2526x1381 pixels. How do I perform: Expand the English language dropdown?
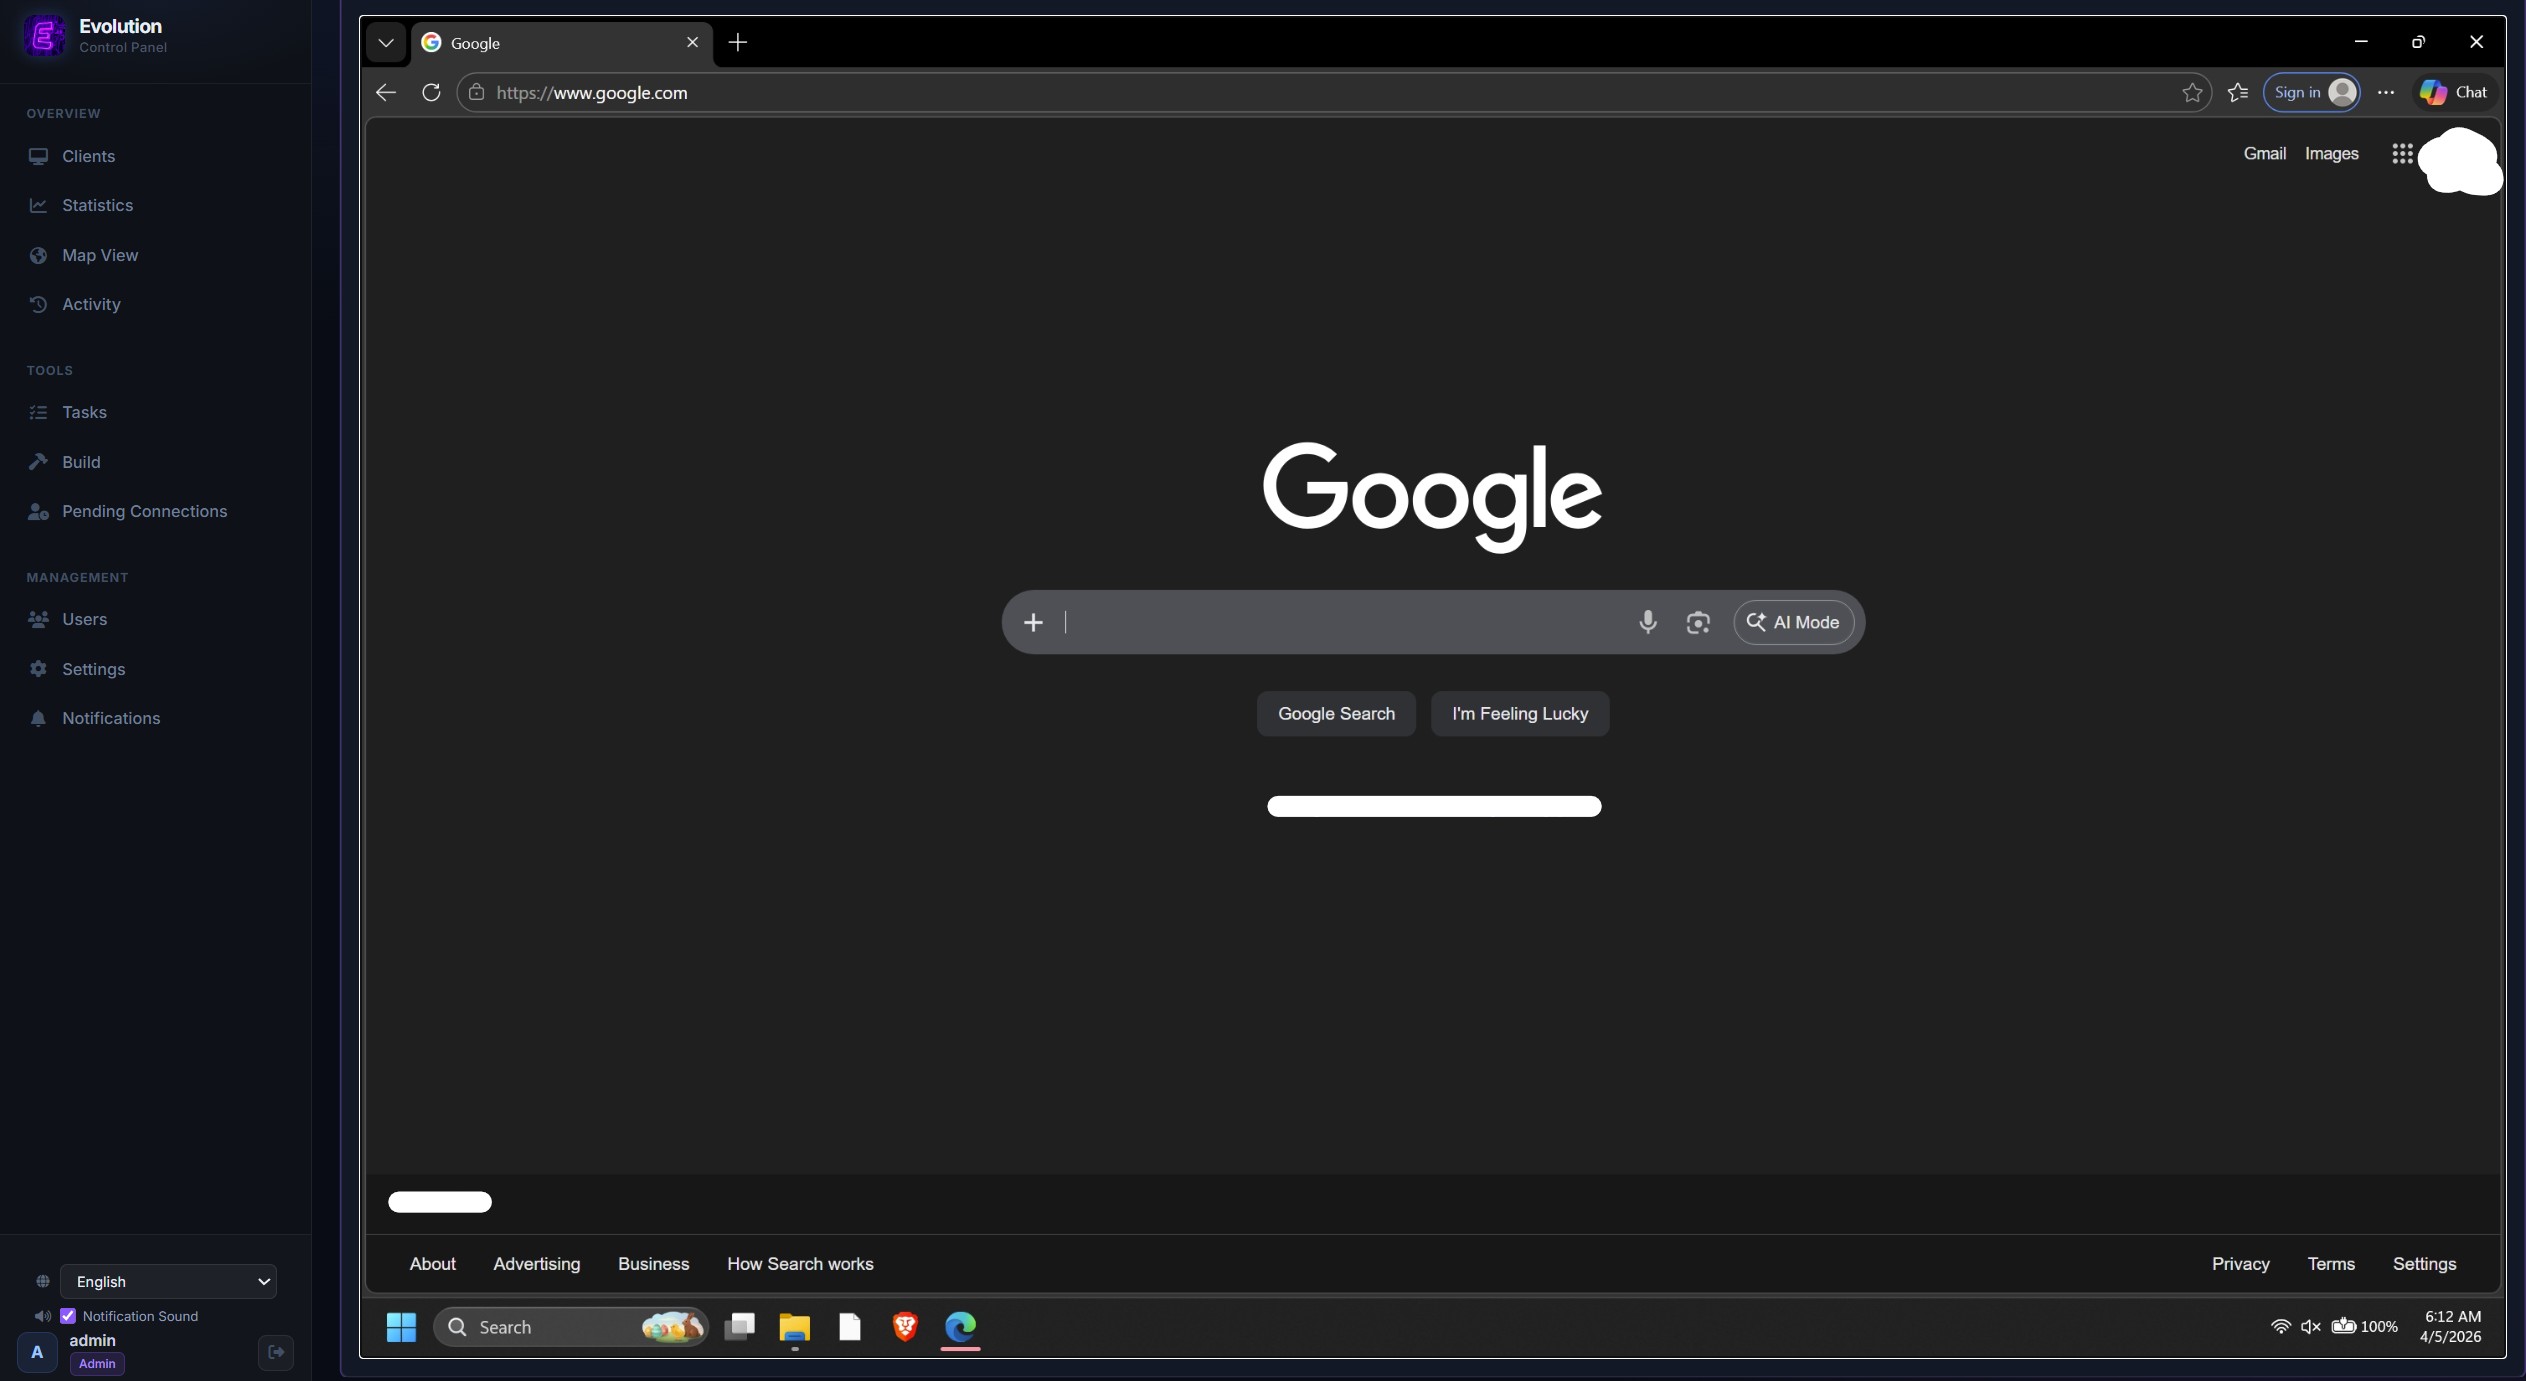(168, 1281)
